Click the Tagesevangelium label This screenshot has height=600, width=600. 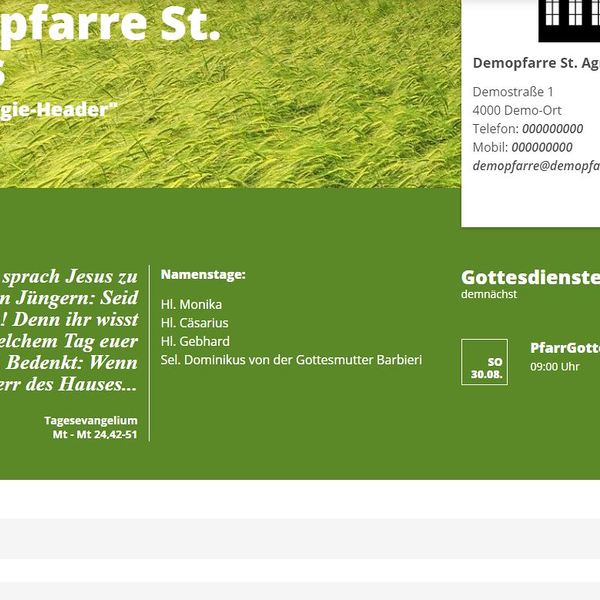[x=91, y=421]
